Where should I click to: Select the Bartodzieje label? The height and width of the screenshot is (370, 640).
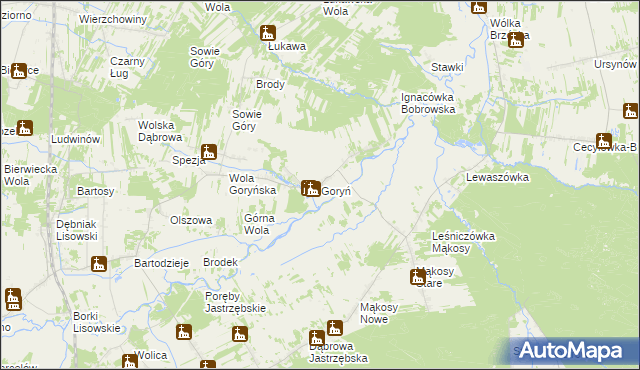pos(162,263)
